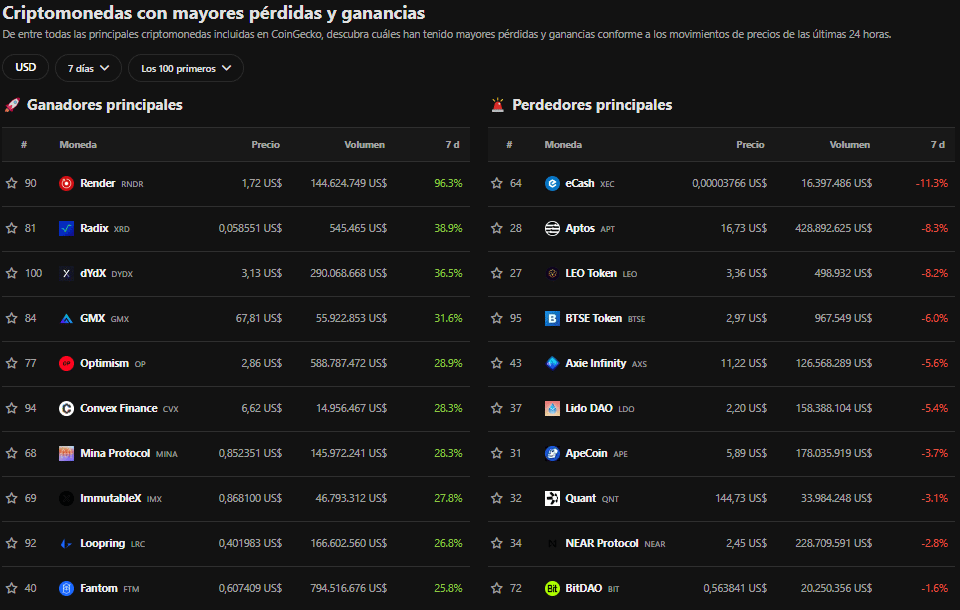Click Fantom's 794.516.676 US$ volume

click(348, 589)
